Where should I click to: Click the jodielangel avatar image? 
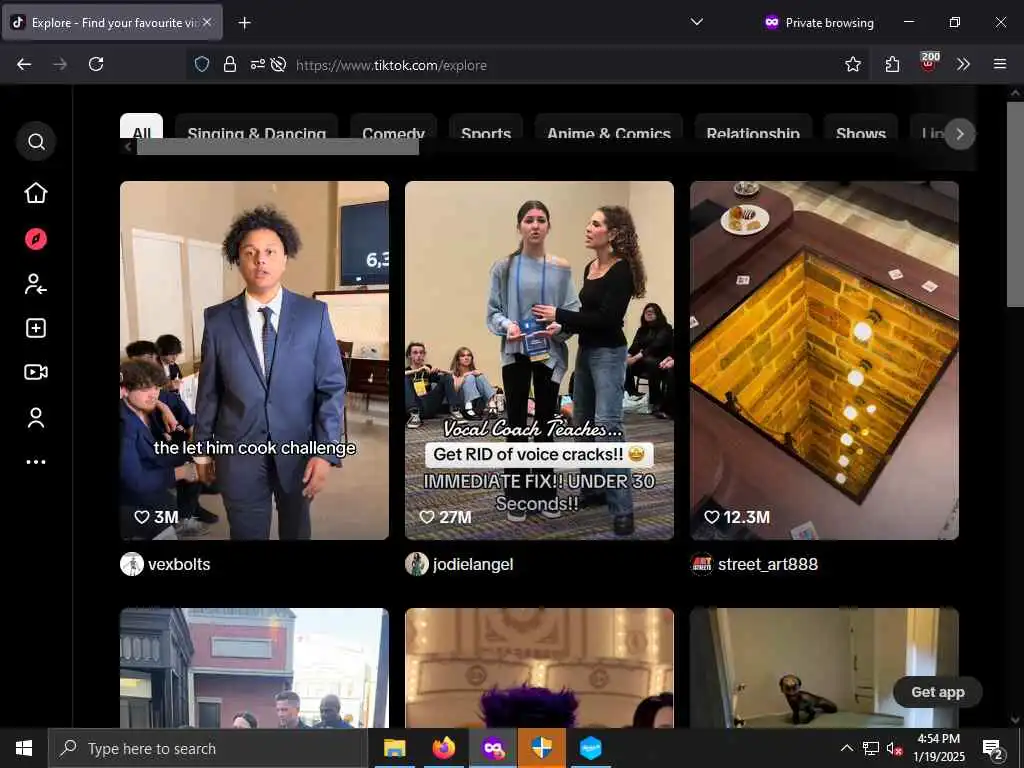pos(417,564)
